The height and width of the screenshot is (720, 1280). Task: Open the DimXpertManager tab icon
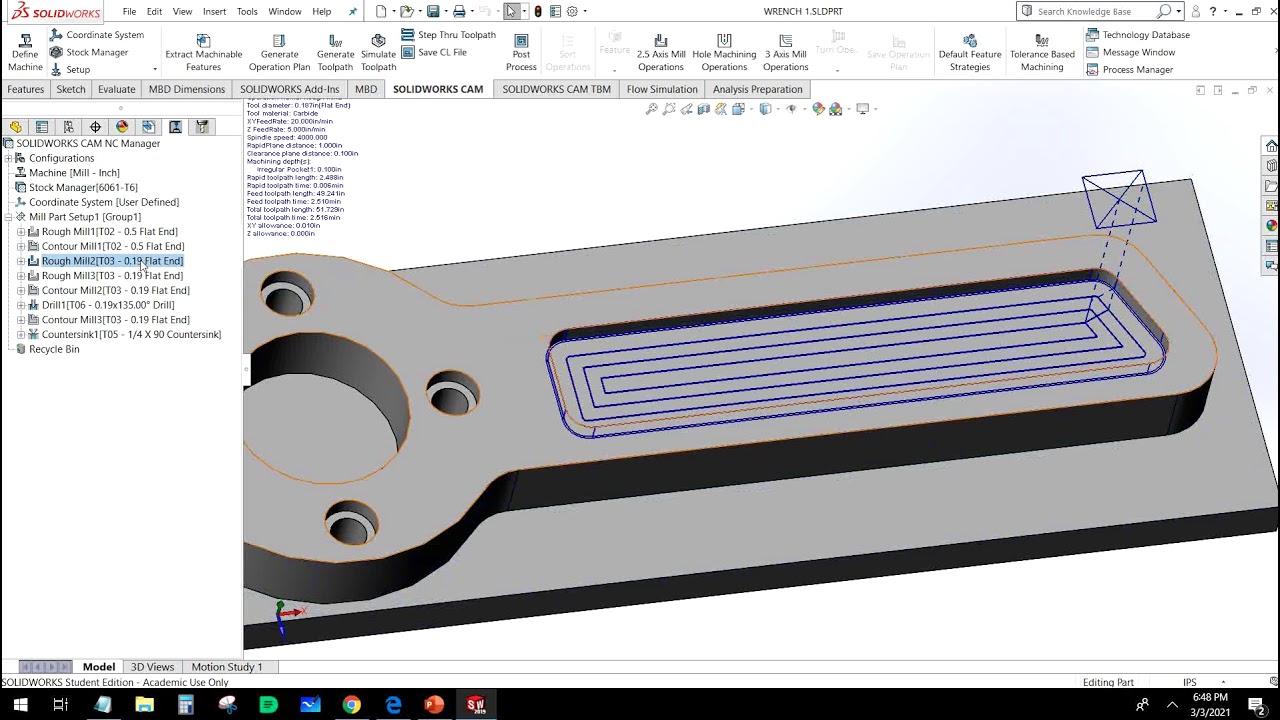(x=95, y=127)
